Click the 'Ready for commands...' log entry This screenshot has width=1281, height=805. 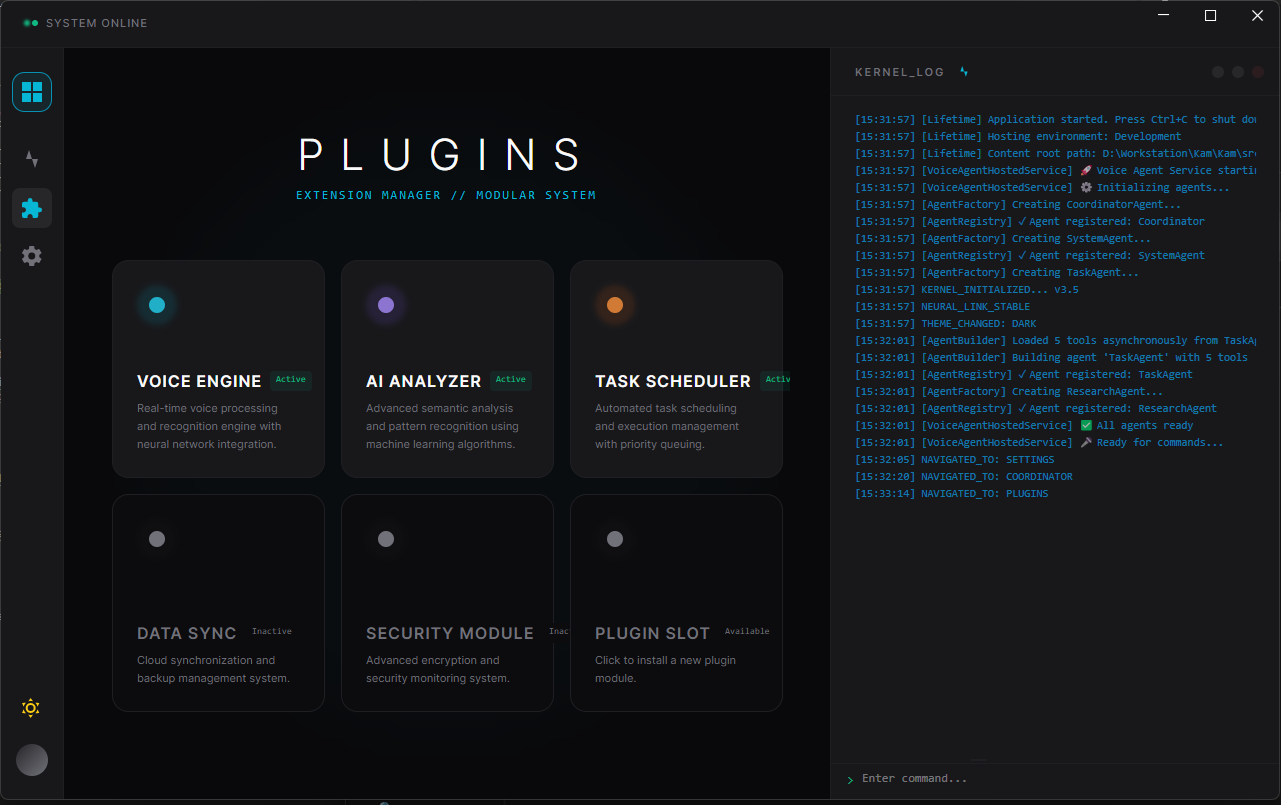(1039, 443)
